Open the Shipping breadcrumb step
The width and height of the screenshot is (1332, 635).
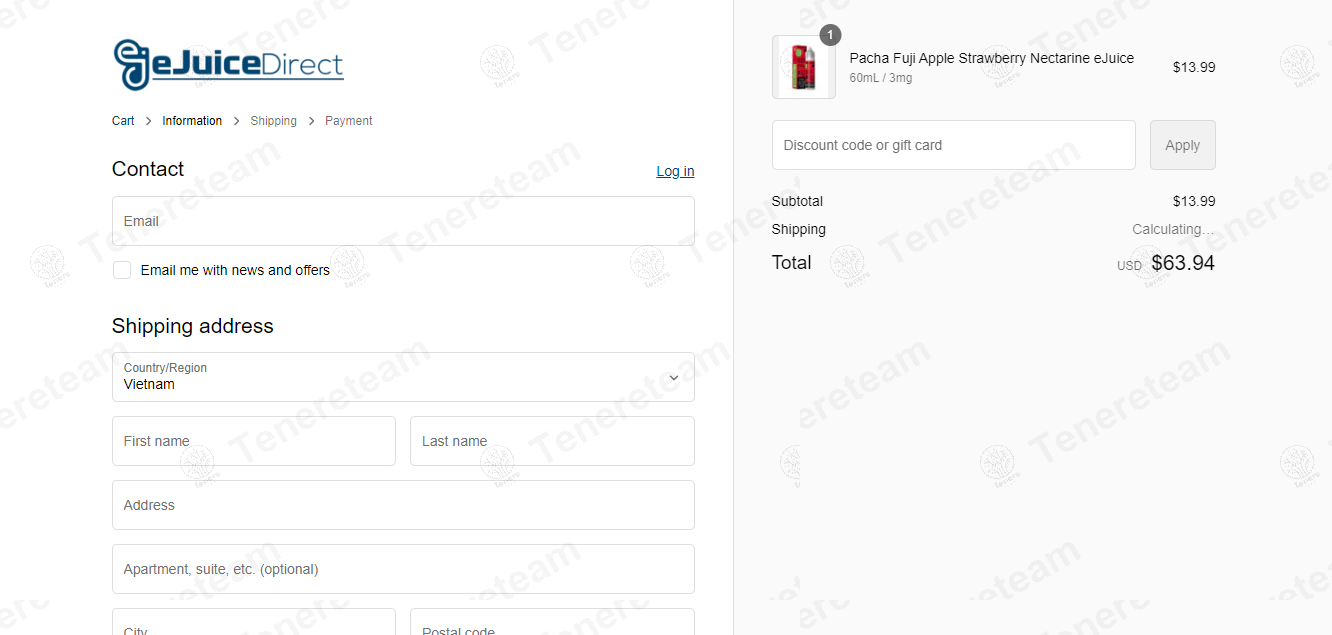point(273,121)
